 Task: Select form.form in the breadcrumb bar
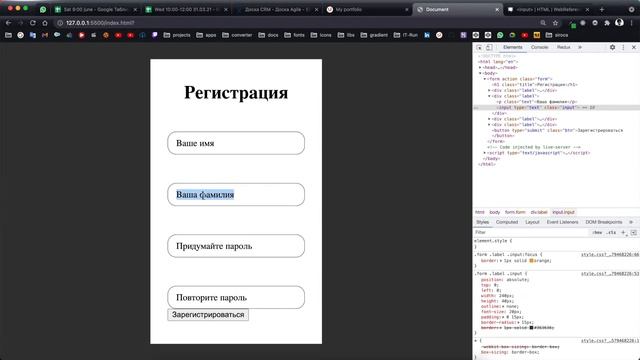(x=515, y=212)
